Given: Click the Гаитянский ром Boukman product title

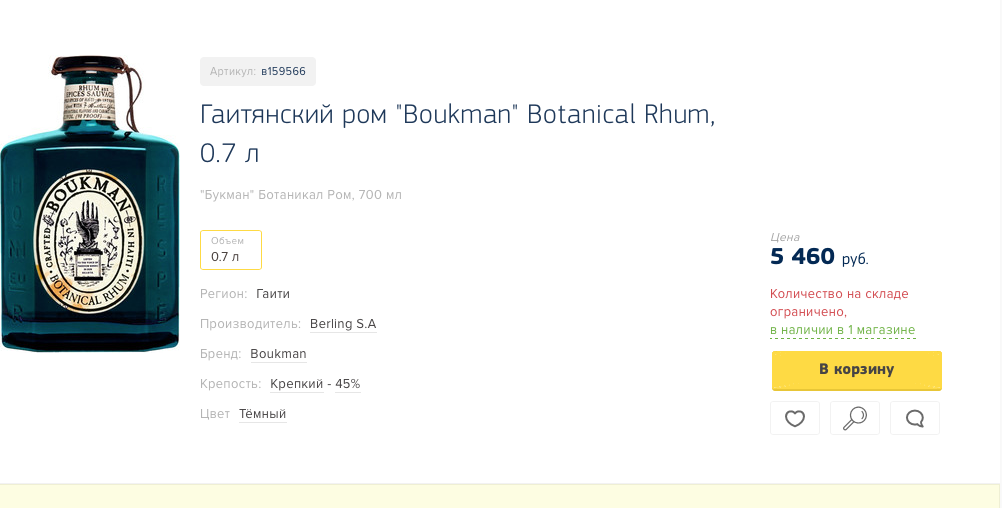Looking at the screenshot, I should [x=457, y=134].
